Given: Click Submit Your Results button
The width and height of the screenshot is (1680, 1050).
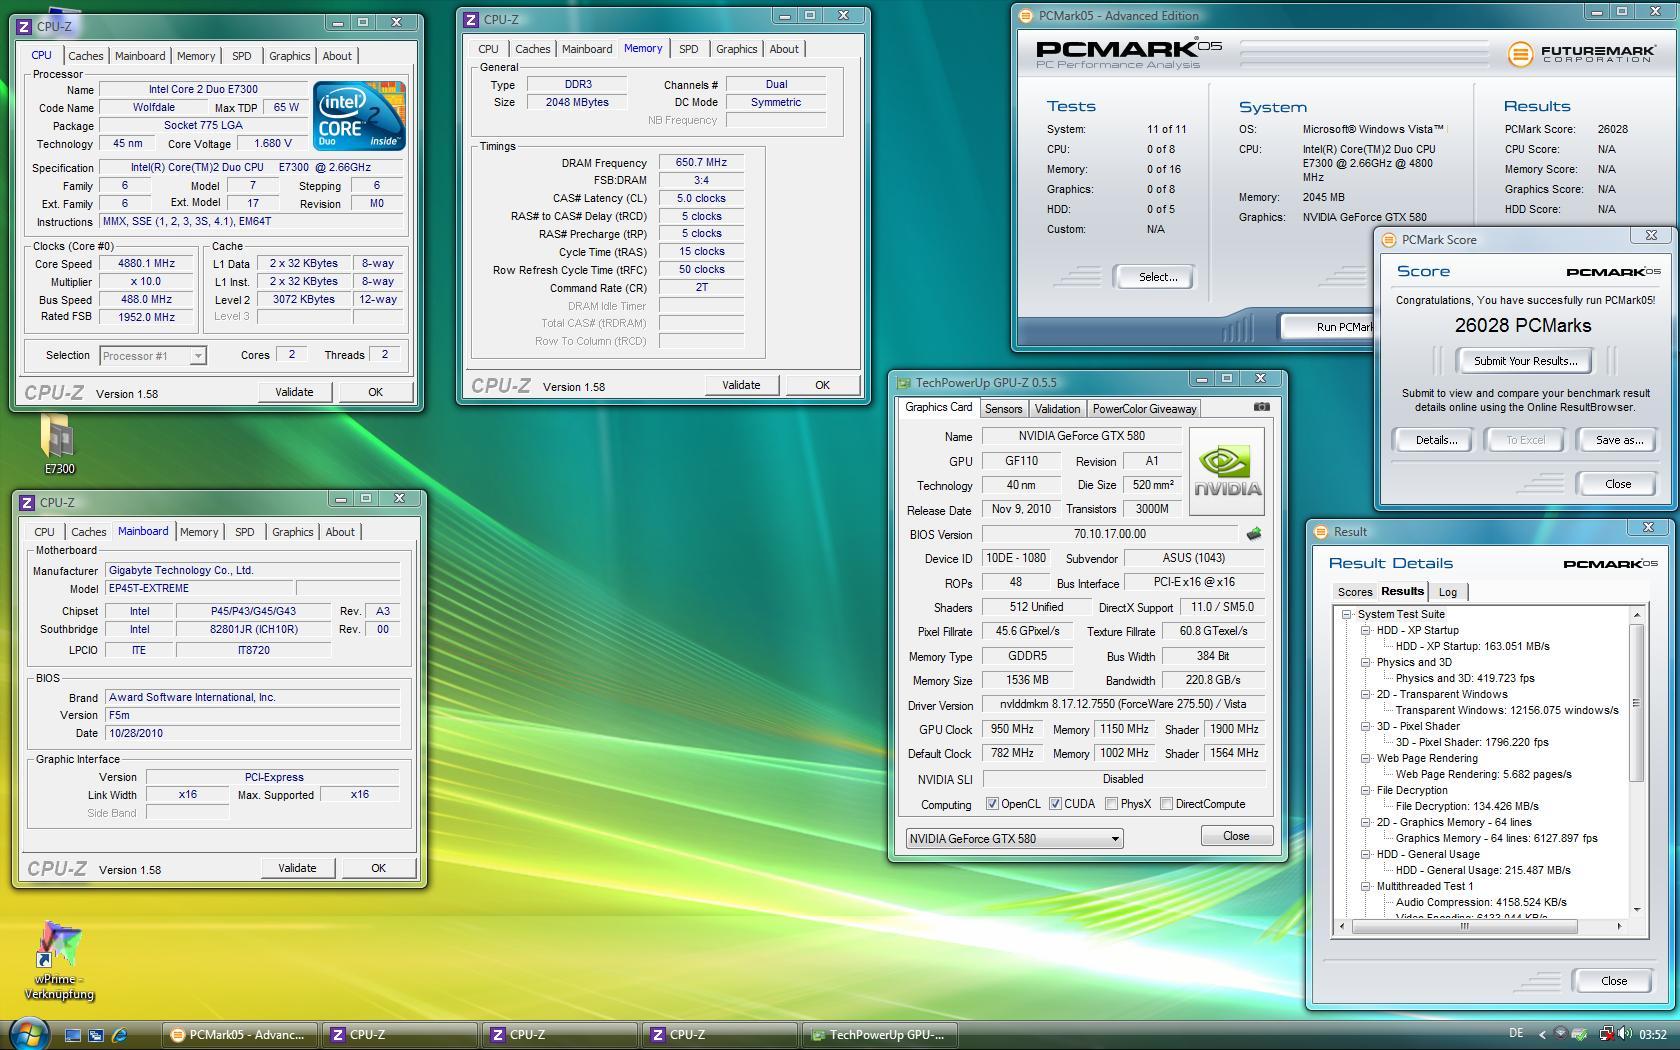Looking at the screenshot, I should (1525, 361).
